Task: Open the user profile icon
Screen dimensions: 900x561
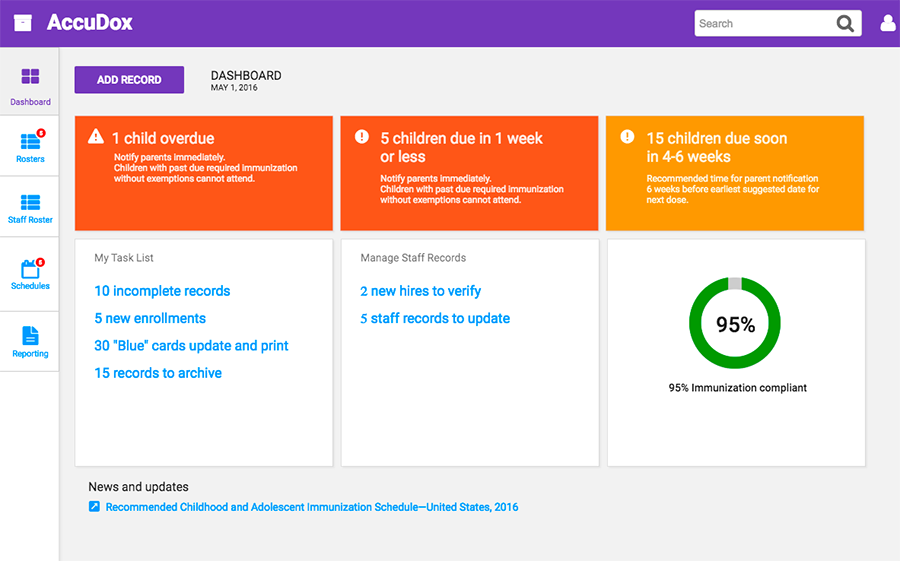Action: (x=887, y=24)
